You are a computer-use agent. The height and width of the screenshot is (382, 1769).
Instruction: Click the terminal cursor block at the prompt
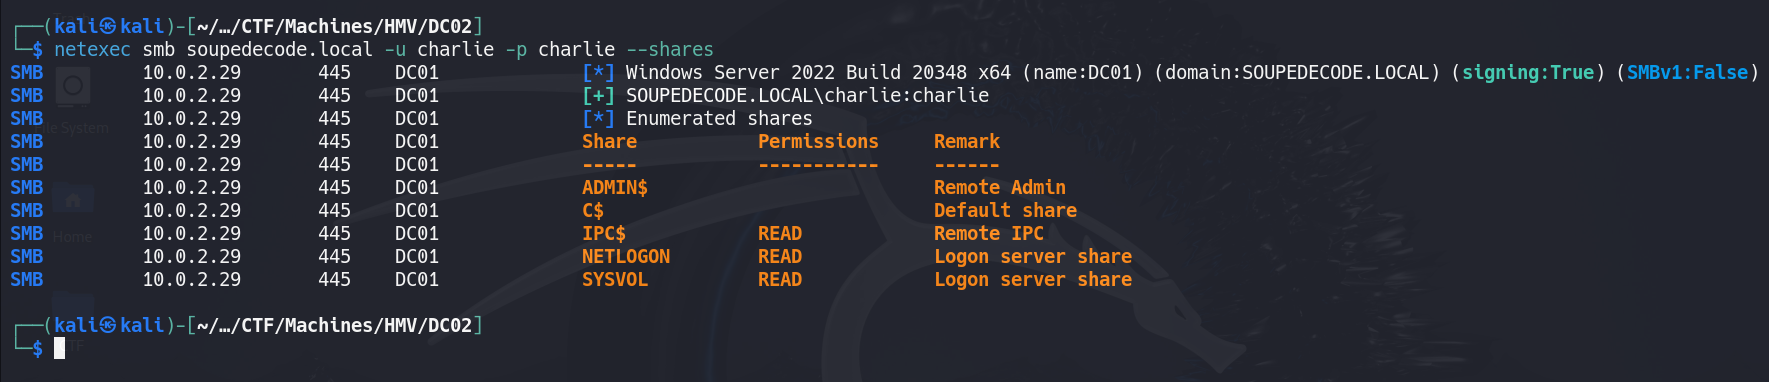pyautogui.click(x=59, y=348)
